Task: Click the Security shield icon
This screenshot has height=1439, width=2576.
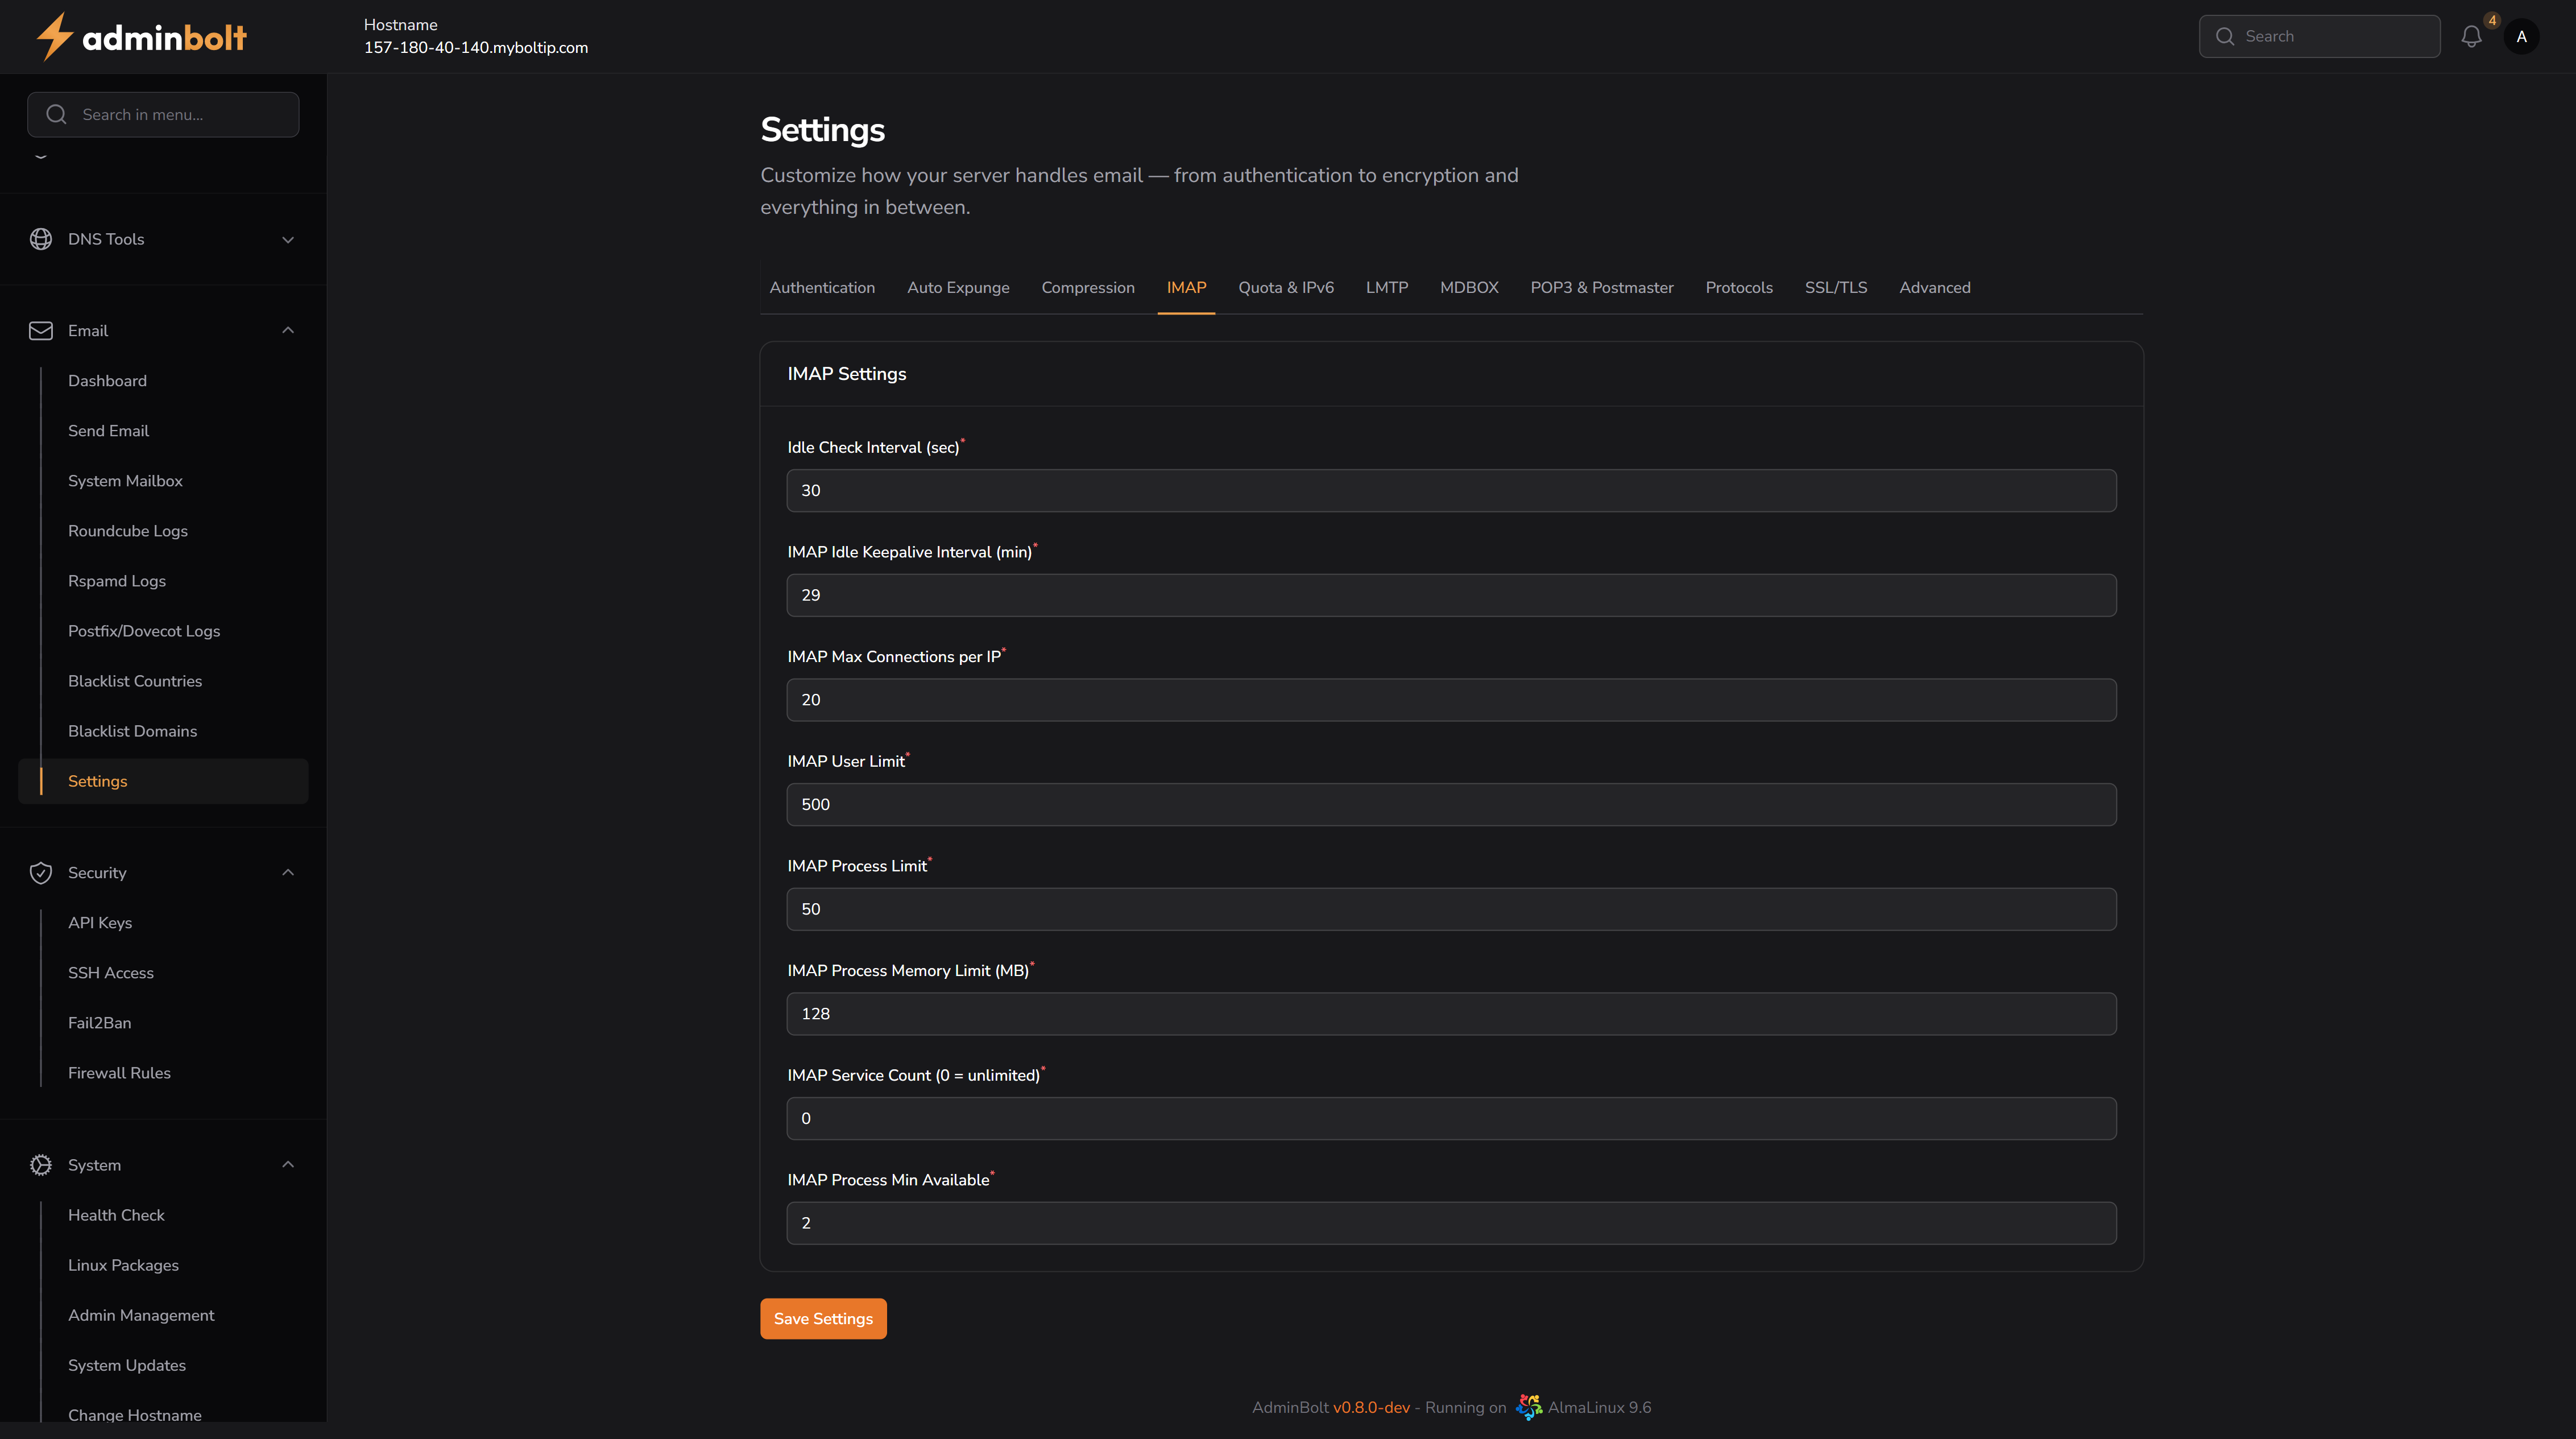Action: [41, 873]
